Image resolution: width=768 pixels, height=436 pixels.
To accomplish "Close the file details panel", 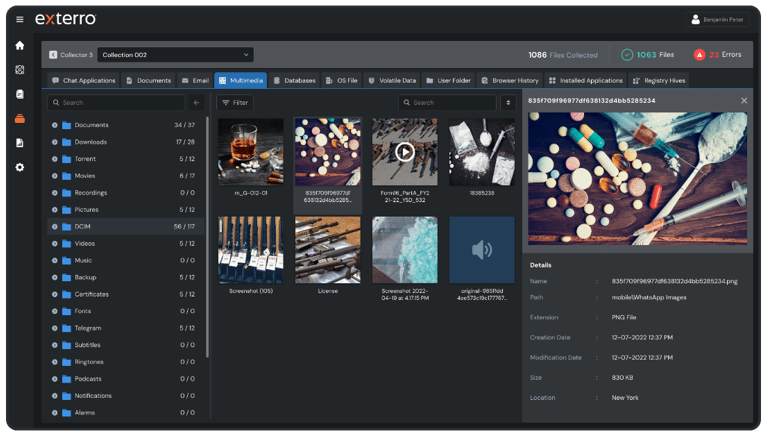I will pyautogui.click(x=744, y=100).
